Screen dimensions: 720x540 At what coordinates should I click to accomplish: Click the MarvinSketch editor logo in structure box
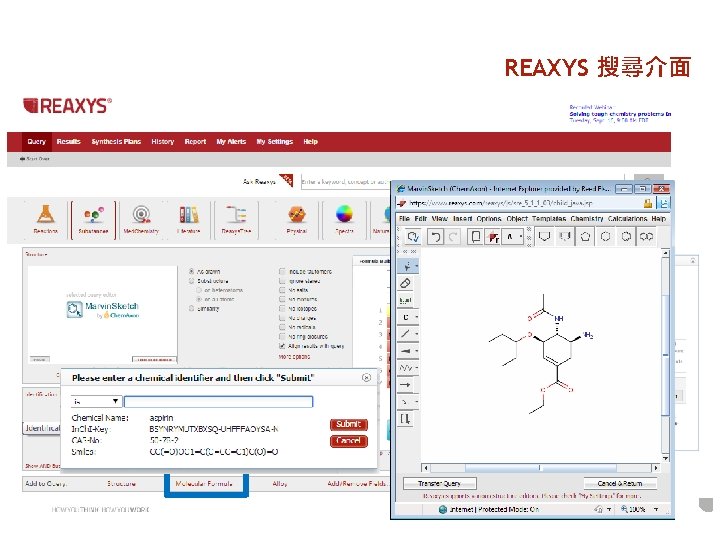pyautogui.click(x=102, y=310)
